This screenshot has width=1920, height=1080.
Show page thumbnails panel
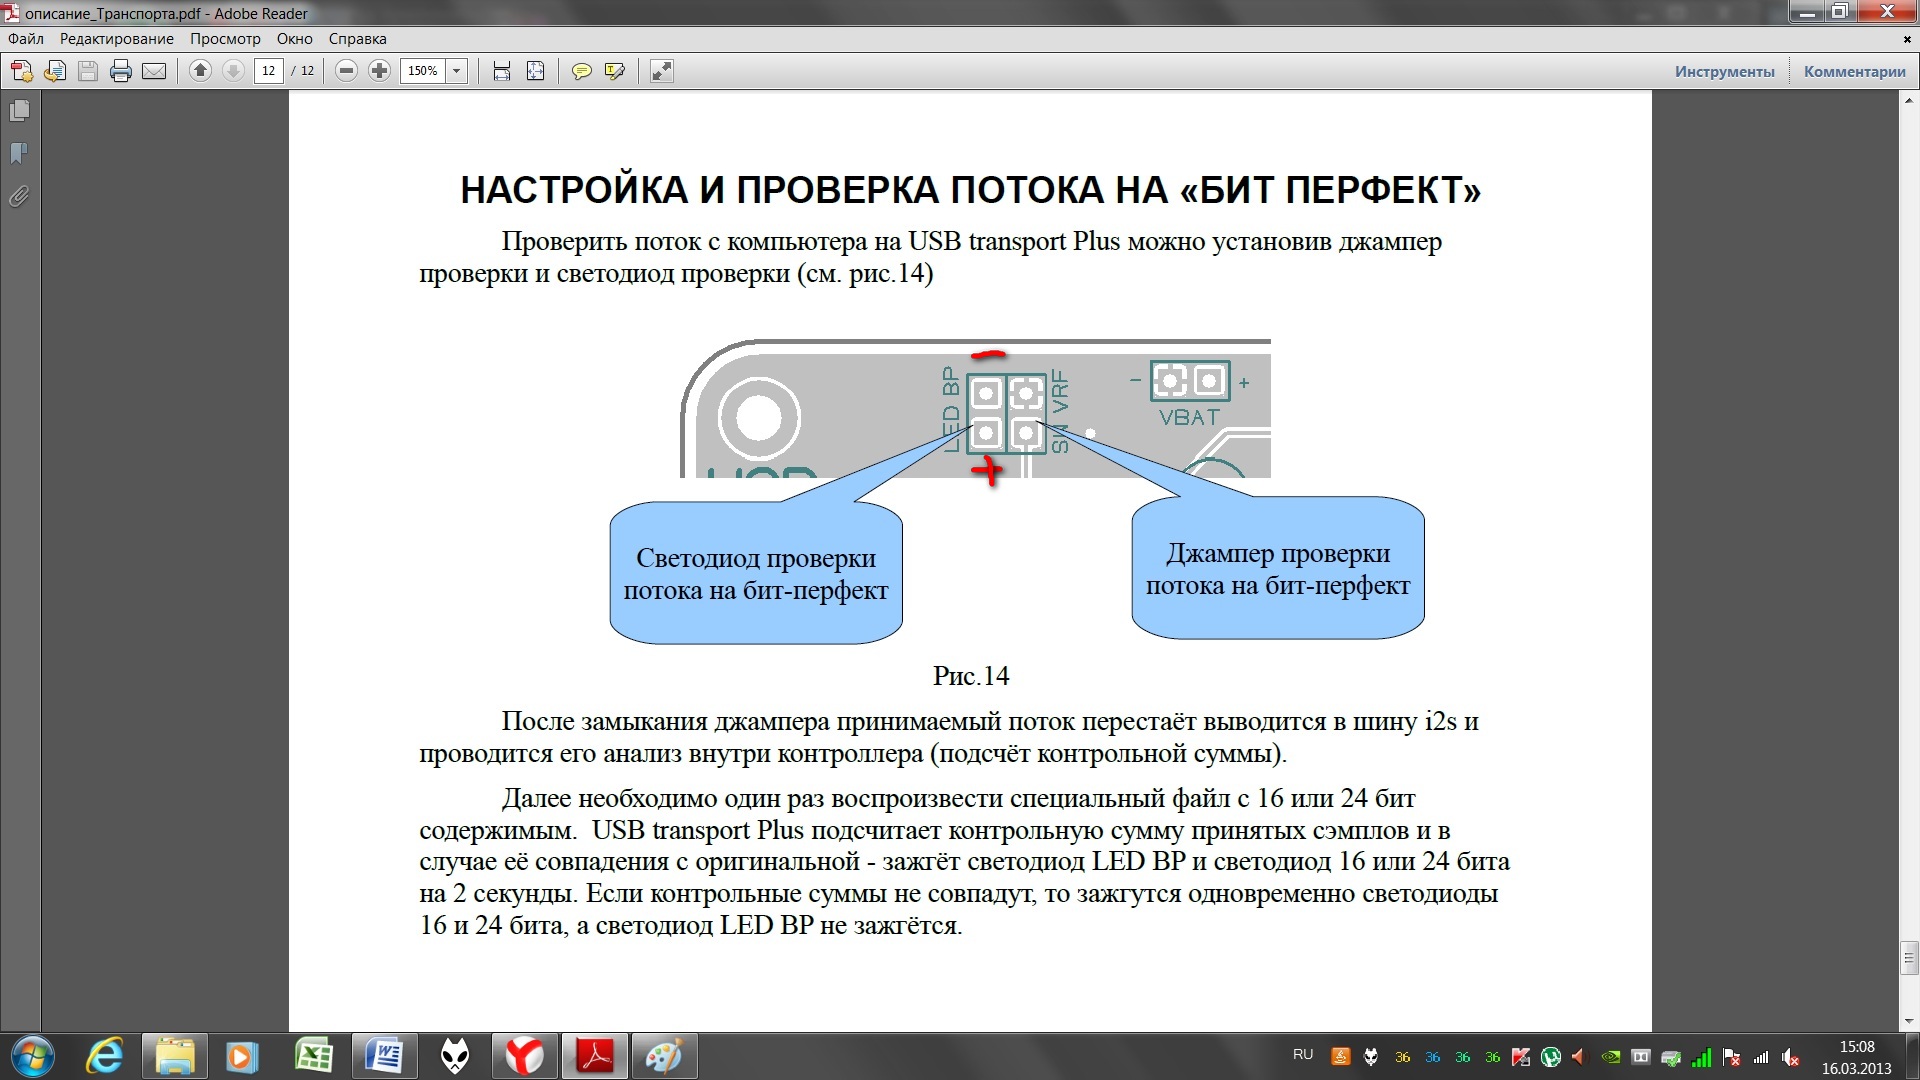(19, 110)
